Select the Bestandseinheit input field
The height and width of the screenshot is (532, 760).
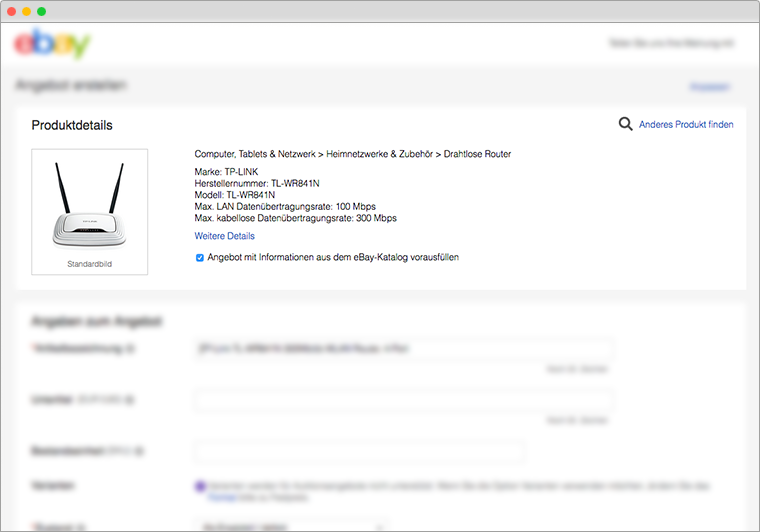[359, 452]
